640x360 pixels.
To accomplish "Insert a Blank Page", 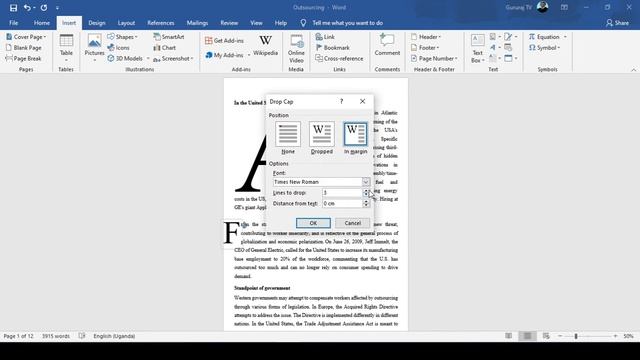I will pos(24,48).
